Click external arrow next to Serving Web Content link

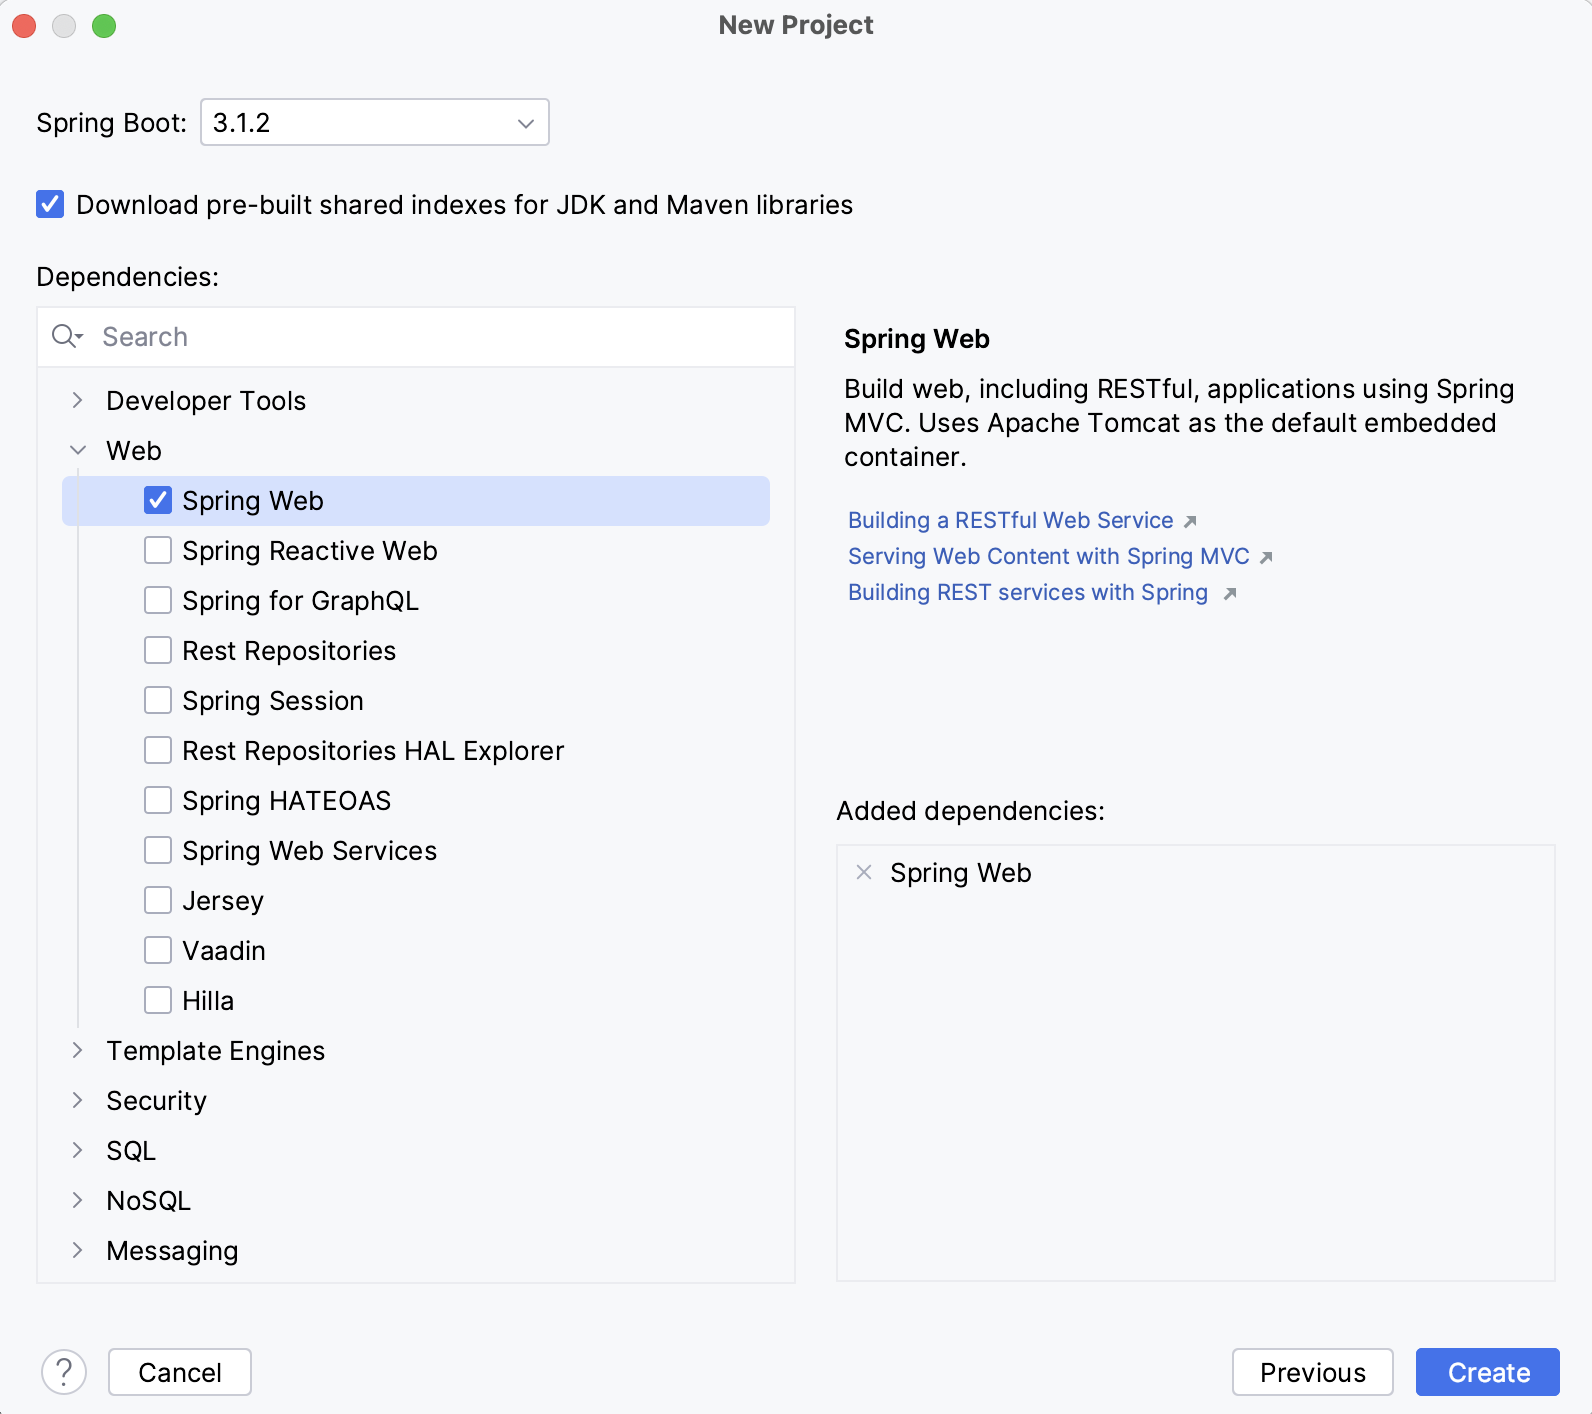1266,557
